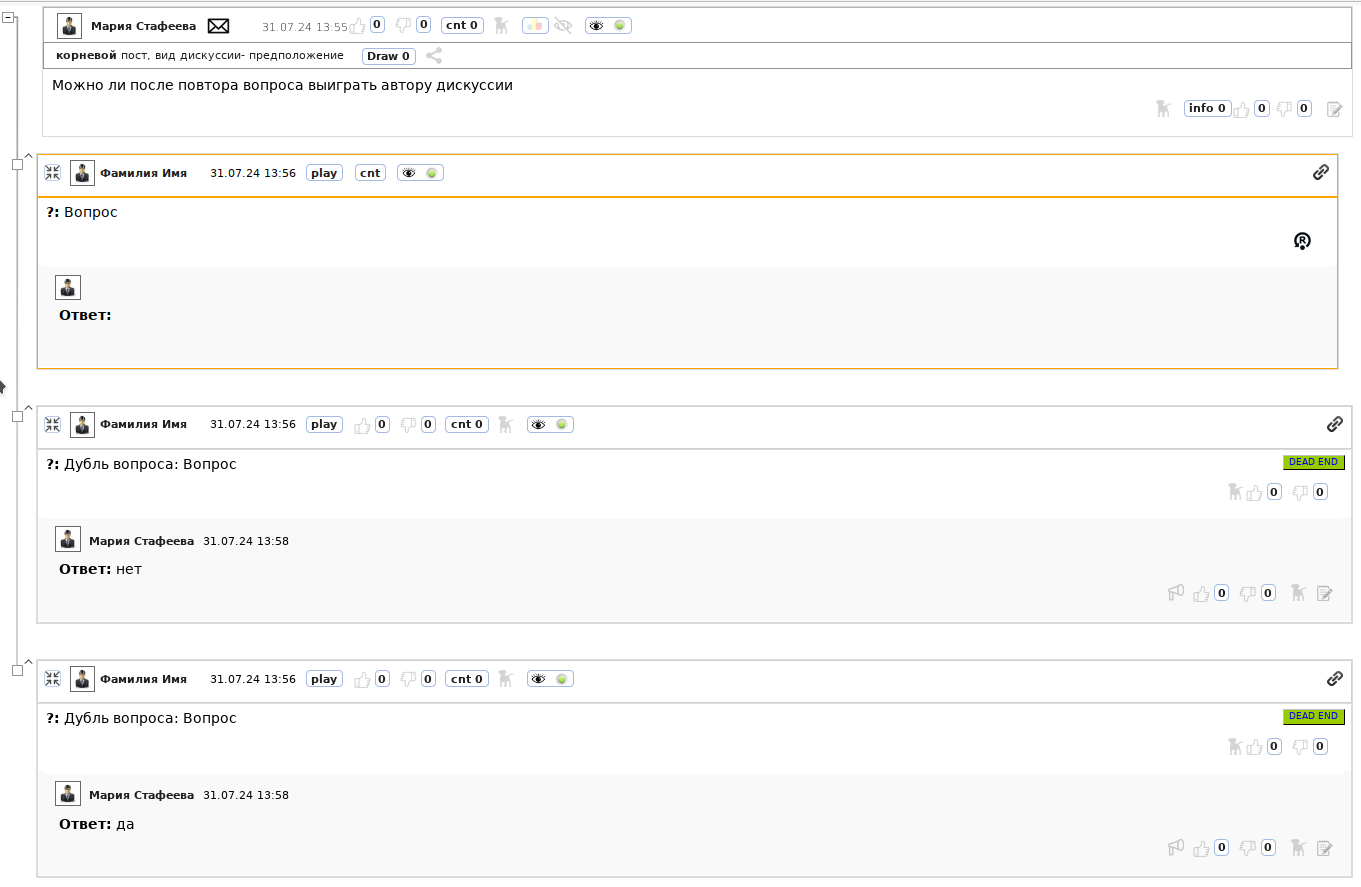This screenshot has width=1361, height=887.
Task: Click megaphone icon in the нет answer
Action: pos(1176,592)
